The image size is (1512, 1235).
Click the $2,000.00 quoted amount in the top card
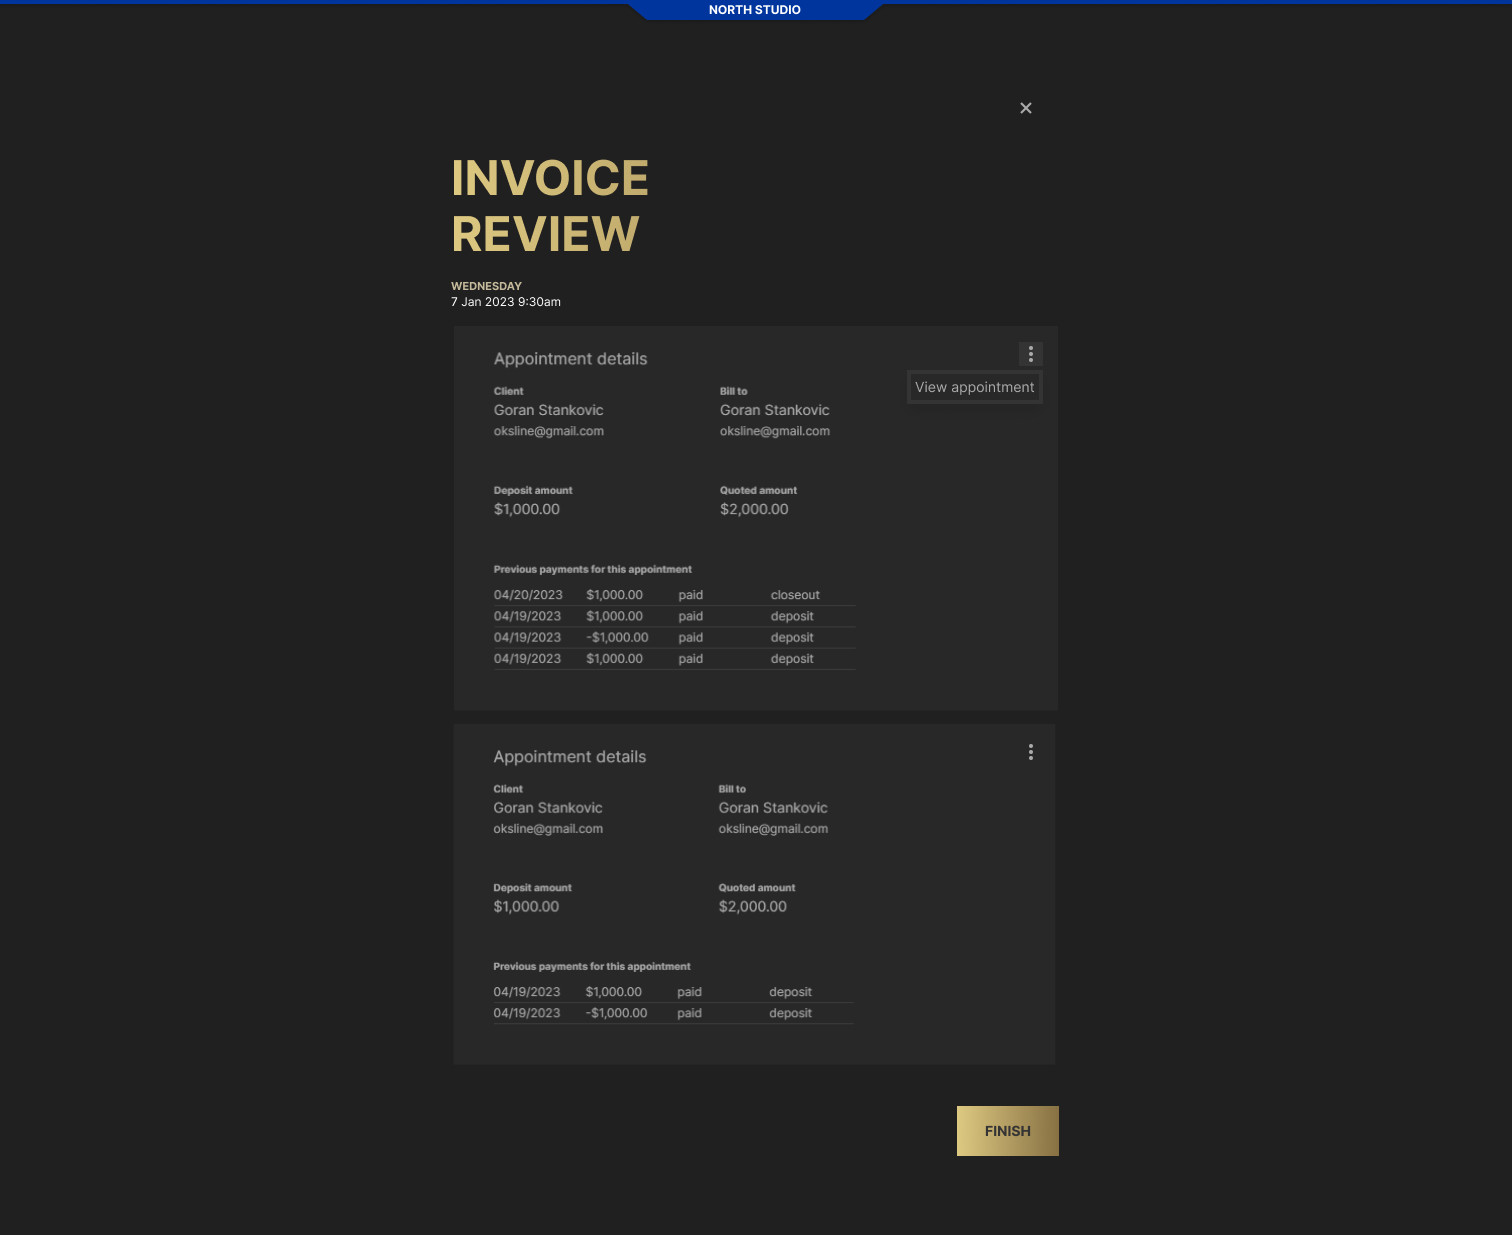click(x=754, y=509)
